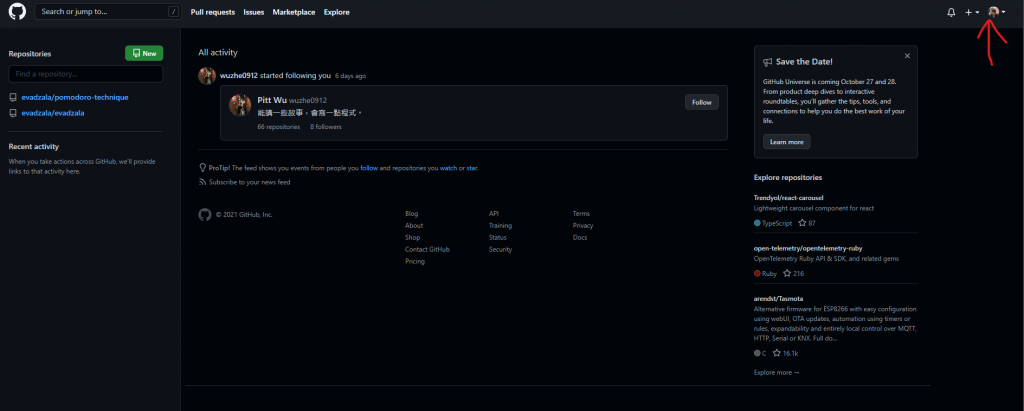
Task: Go to Issues
Action: pos(254,12)
